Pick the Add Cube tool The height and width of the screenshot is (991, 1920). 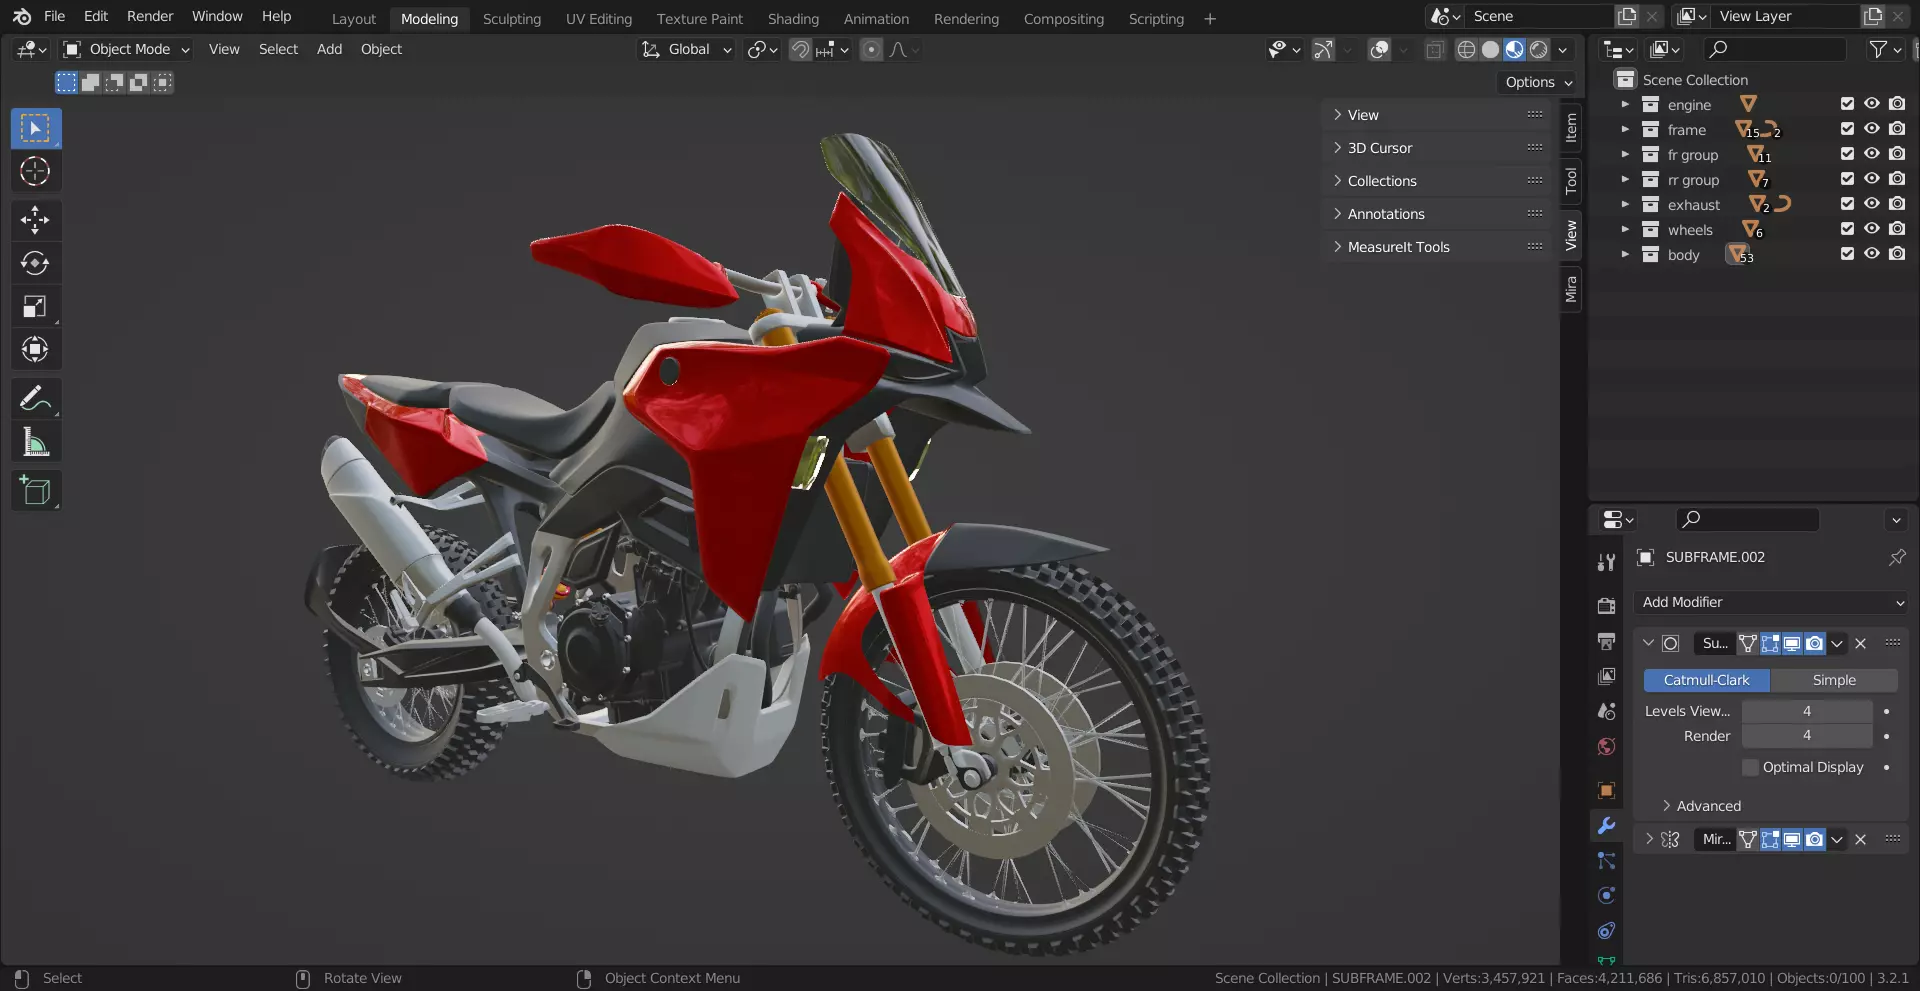tap(36, 490)
